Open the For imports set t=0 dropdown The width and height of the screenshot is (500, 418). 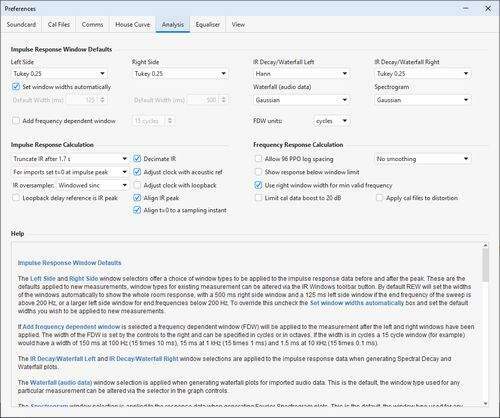[70, 172]
